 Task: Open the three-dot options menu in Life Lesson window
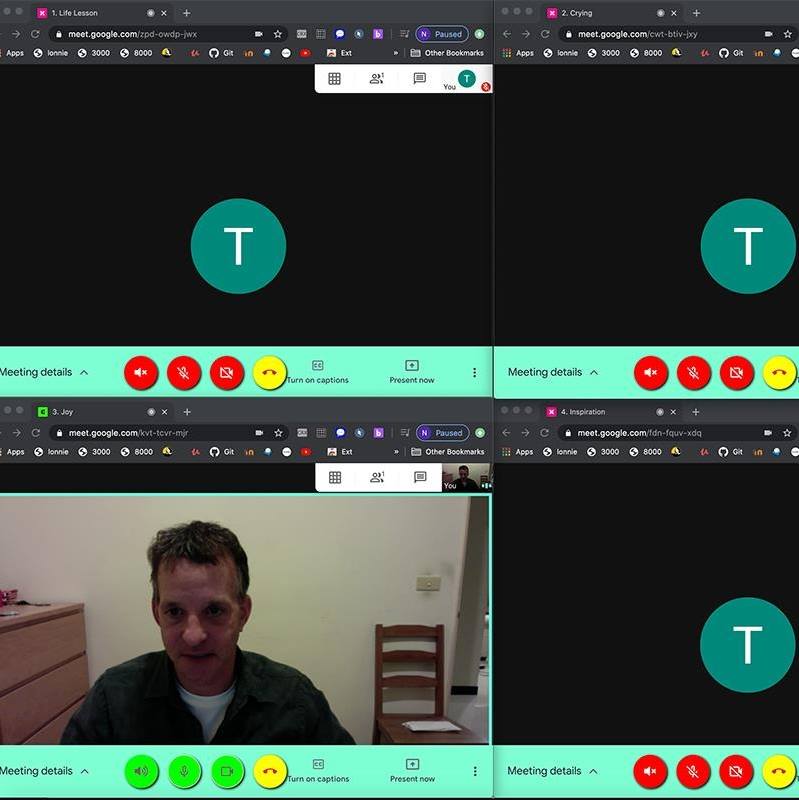pyautogui.click(x=475, y=372)
